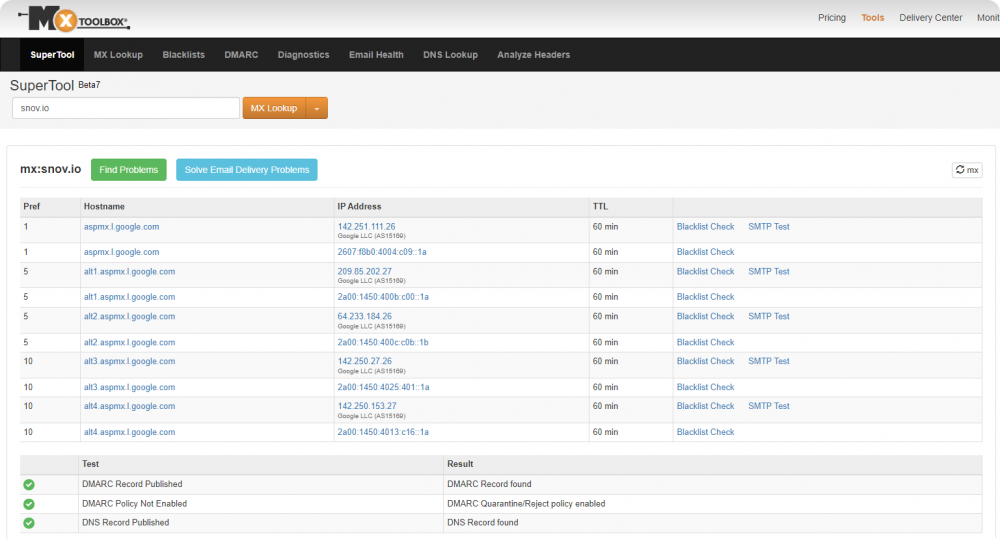Open the MX Lookup nav tab
Image resolution: width=1000 pixels, height=541 pixels.
click(x=118, y=55)
